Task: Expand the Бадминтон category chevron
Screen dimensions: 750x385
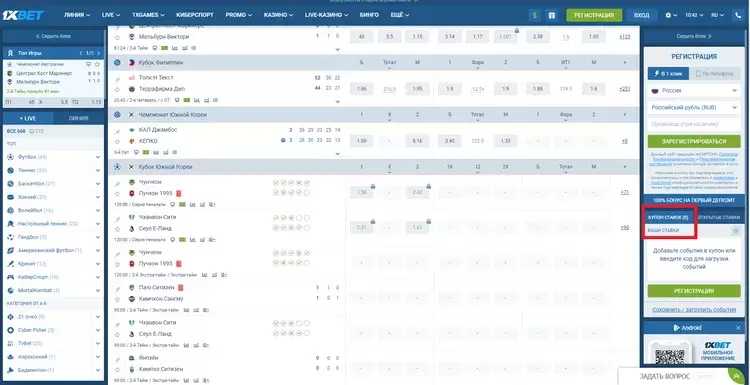Action: 98,370
